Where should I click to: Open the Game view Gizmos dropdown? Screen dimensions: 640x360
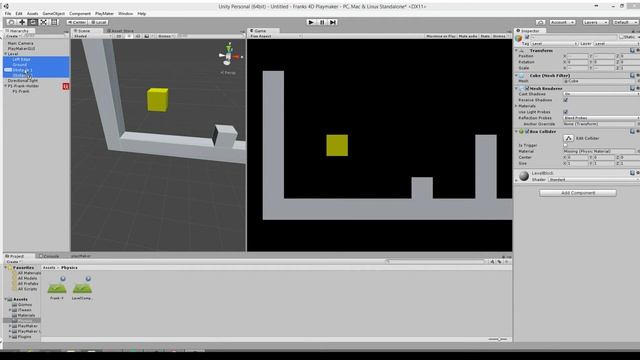(500, 36)
